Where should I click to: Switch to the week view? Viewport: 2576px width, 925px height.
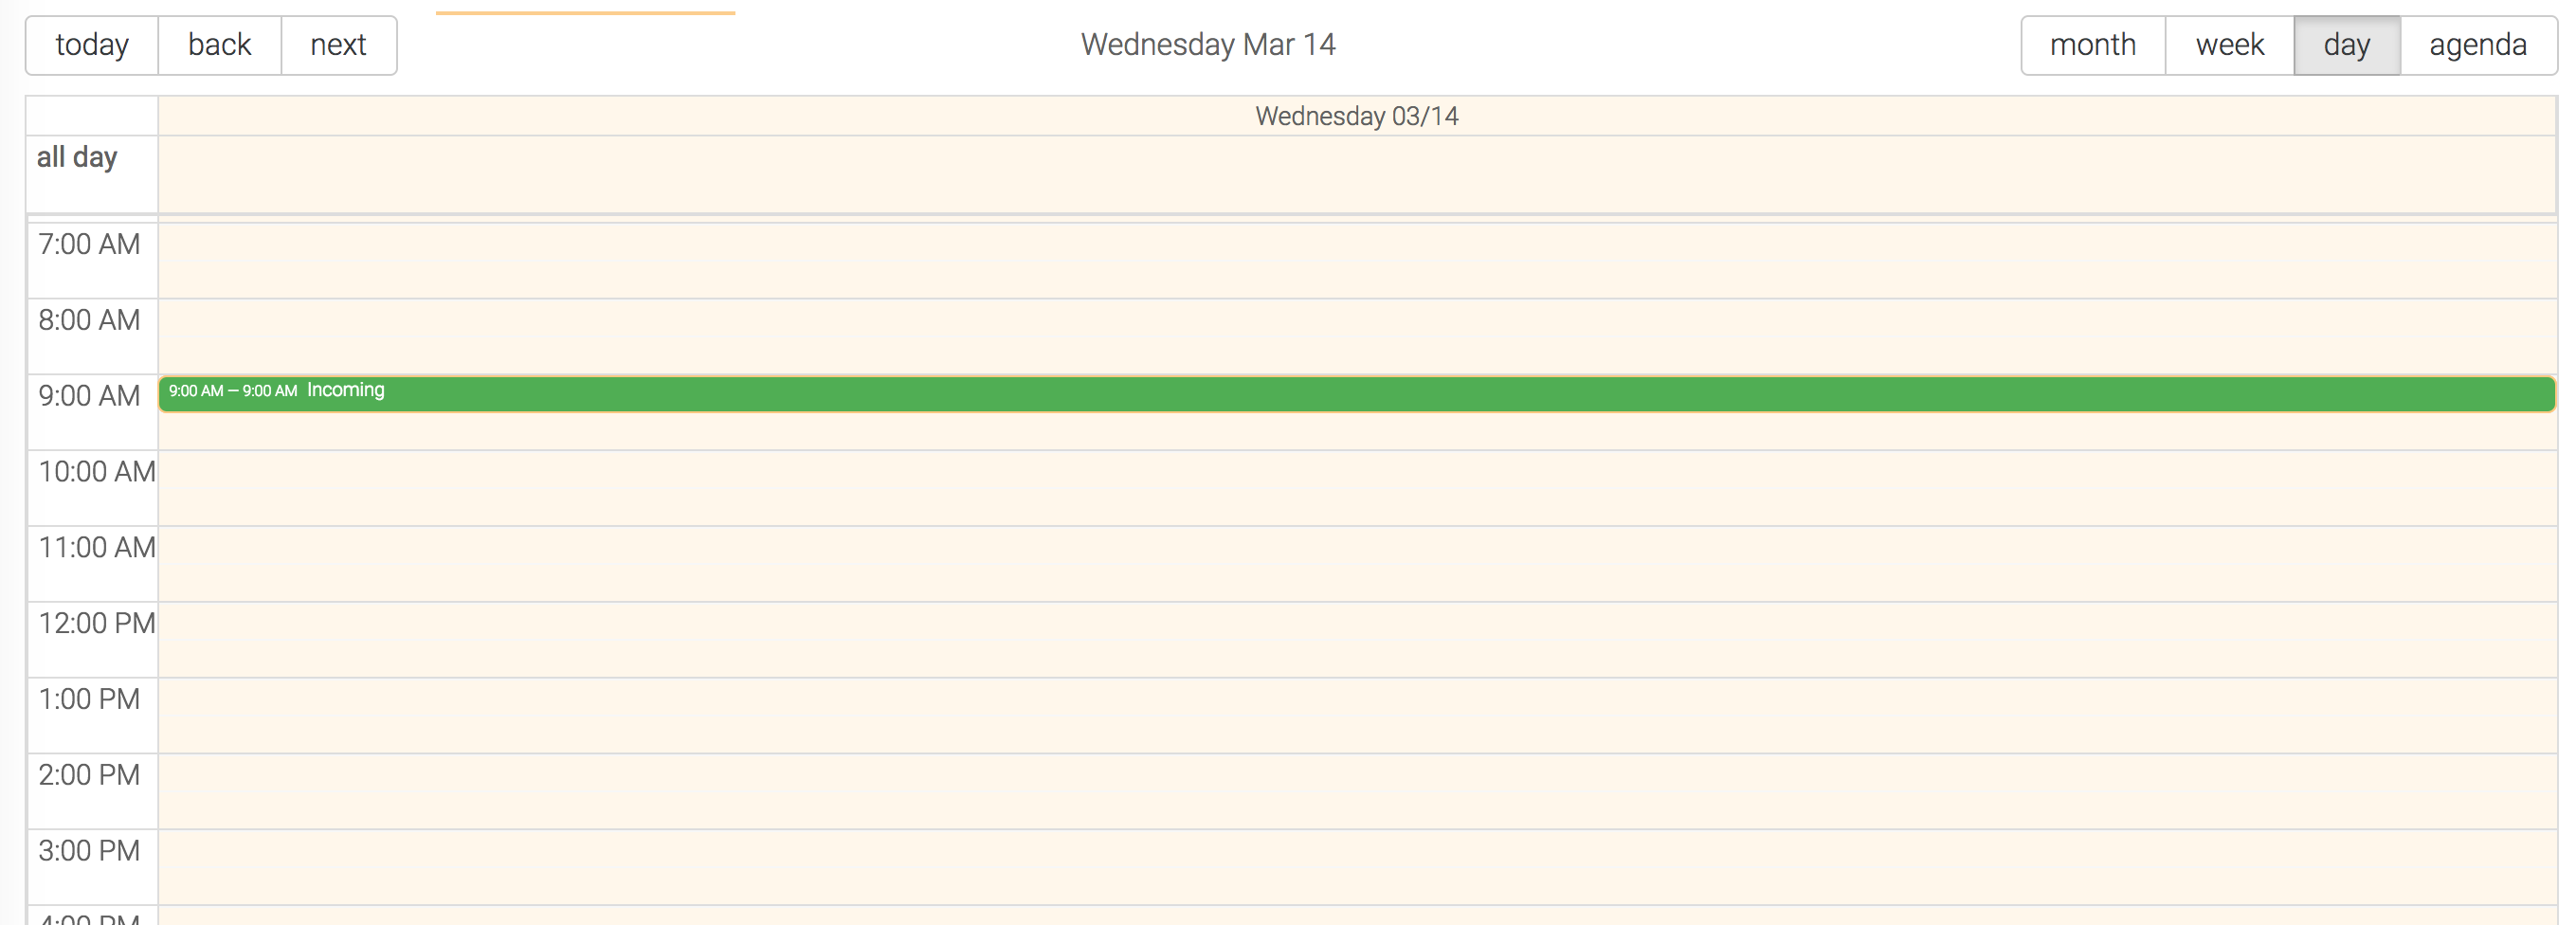pyautogui.click(x=2228, y=44)
